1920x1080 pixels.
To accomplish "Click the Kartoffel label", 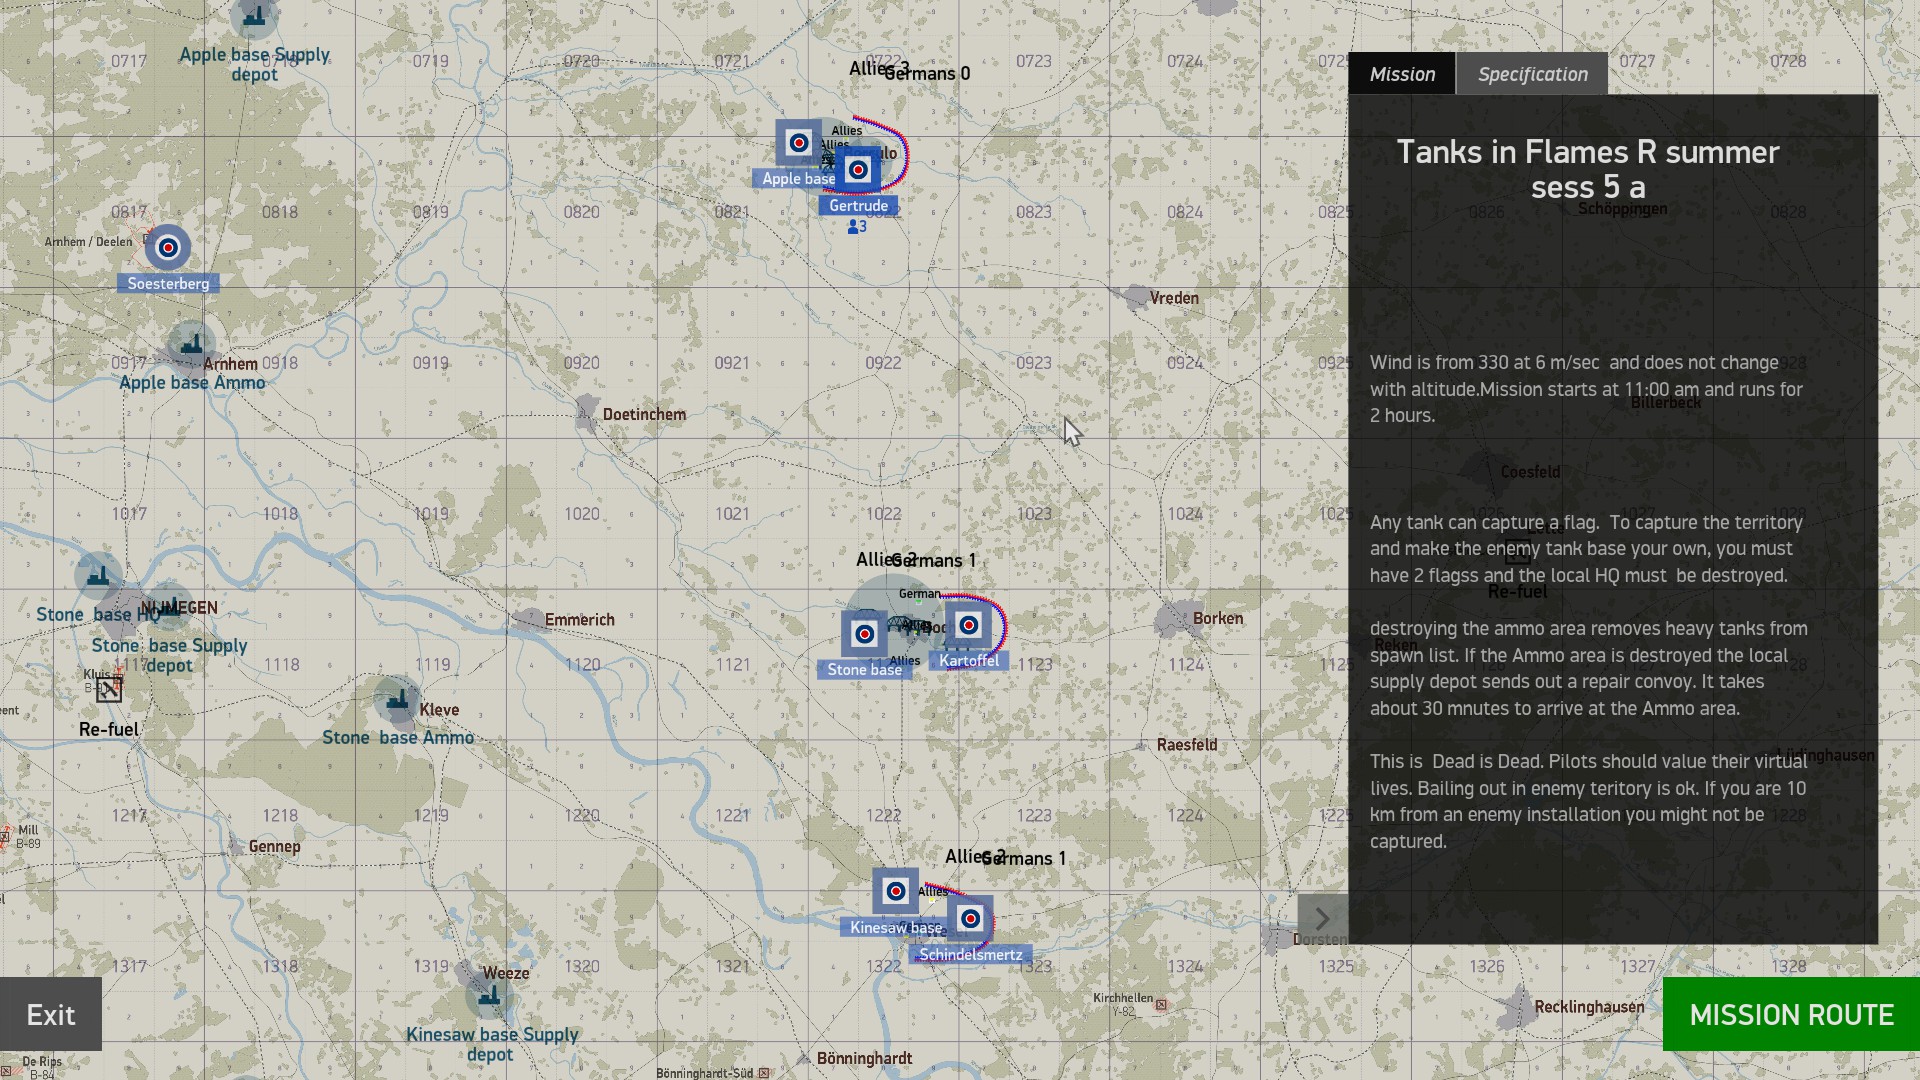I will [969, 661].
